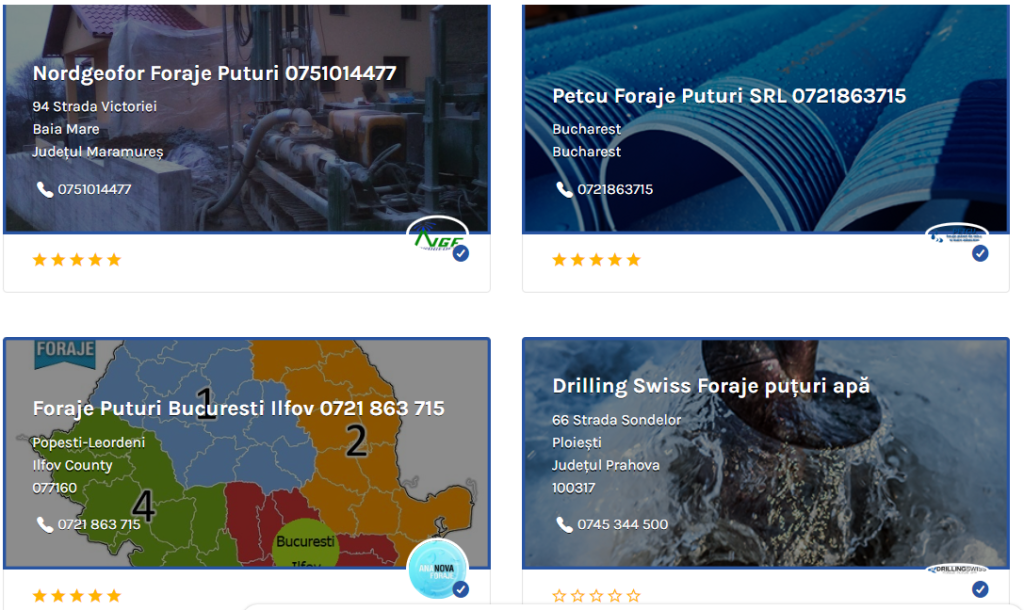Click the verified checkmark on Petcu card
Viewport: 1024px width, 610px height.
pos(980,253)
